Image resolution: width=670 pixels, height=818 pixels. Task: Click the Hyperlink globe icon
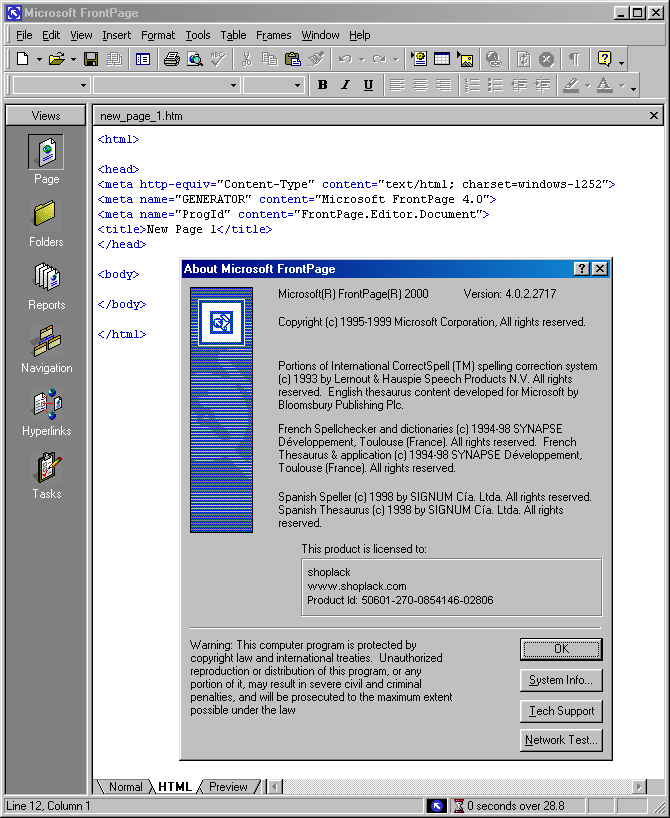[x=494, y=59]
